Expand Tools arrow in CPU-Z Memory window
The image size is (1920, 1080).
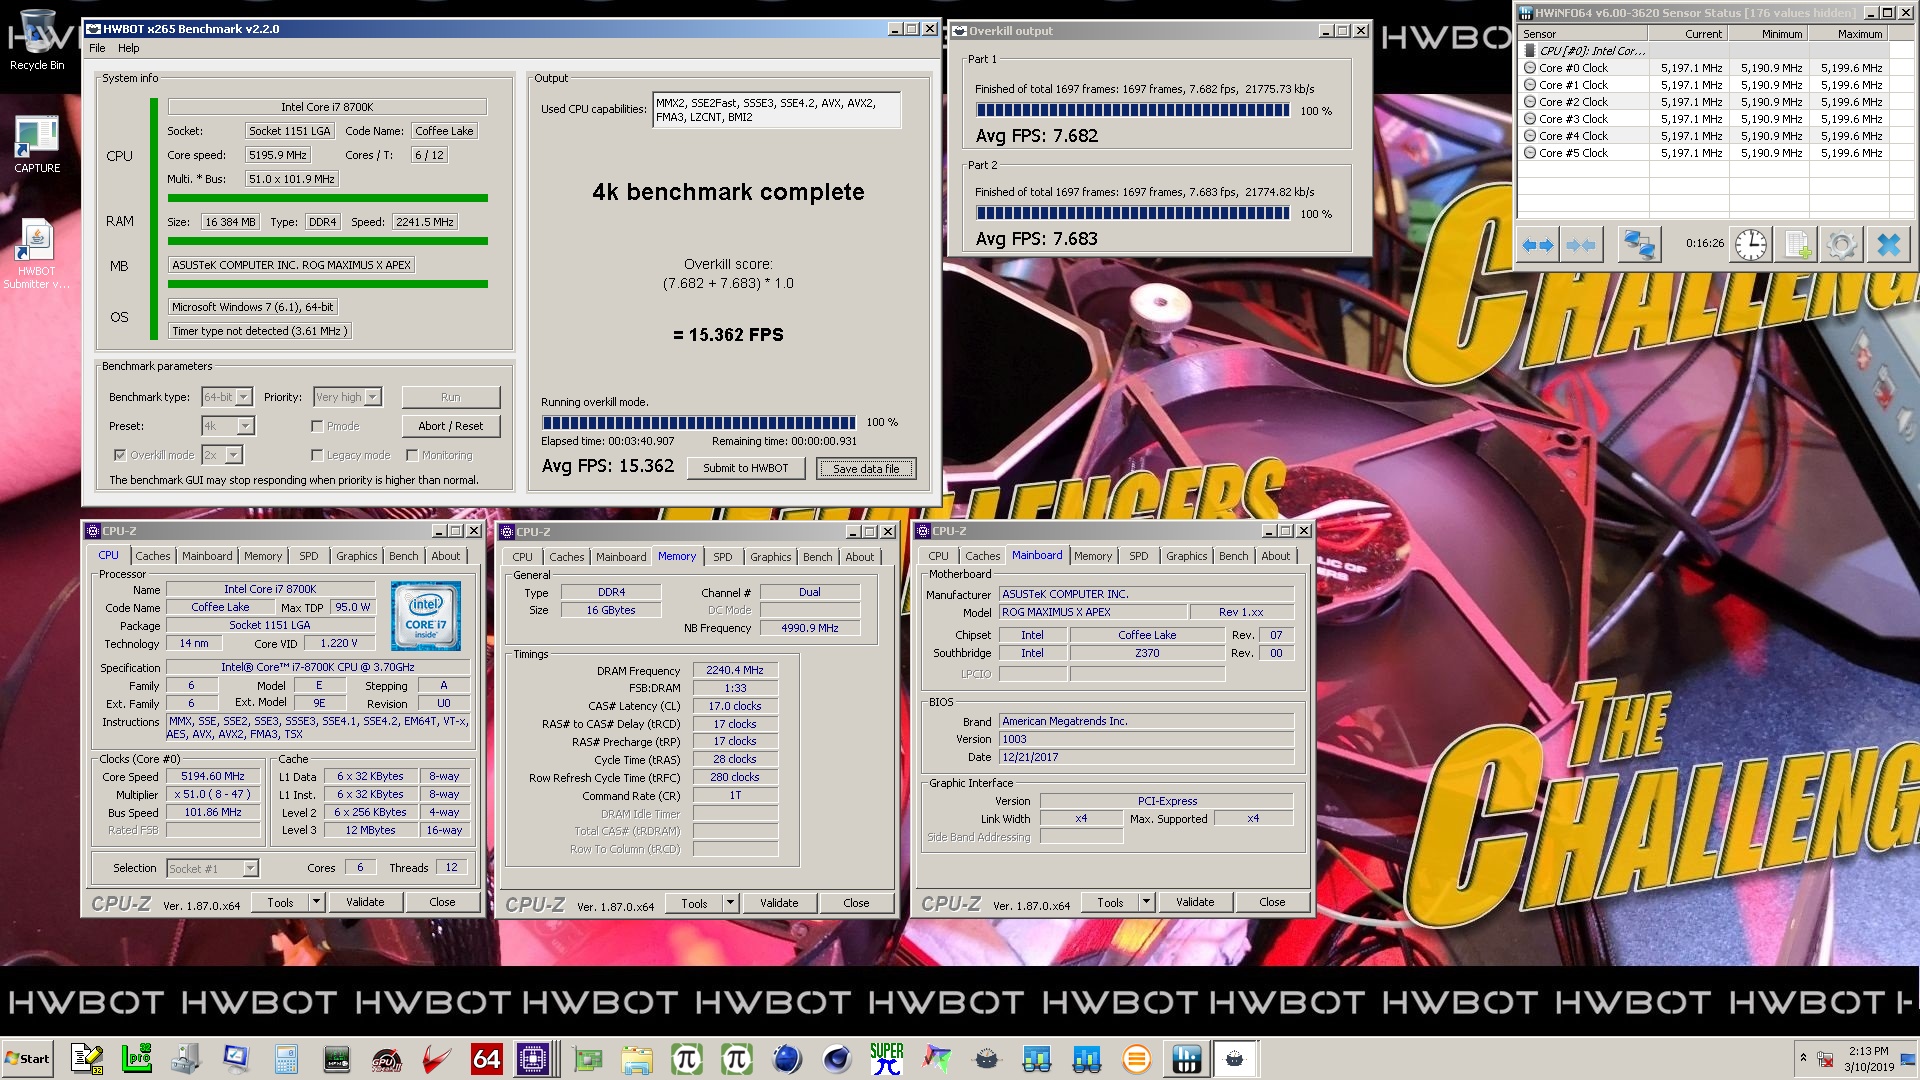730,903
